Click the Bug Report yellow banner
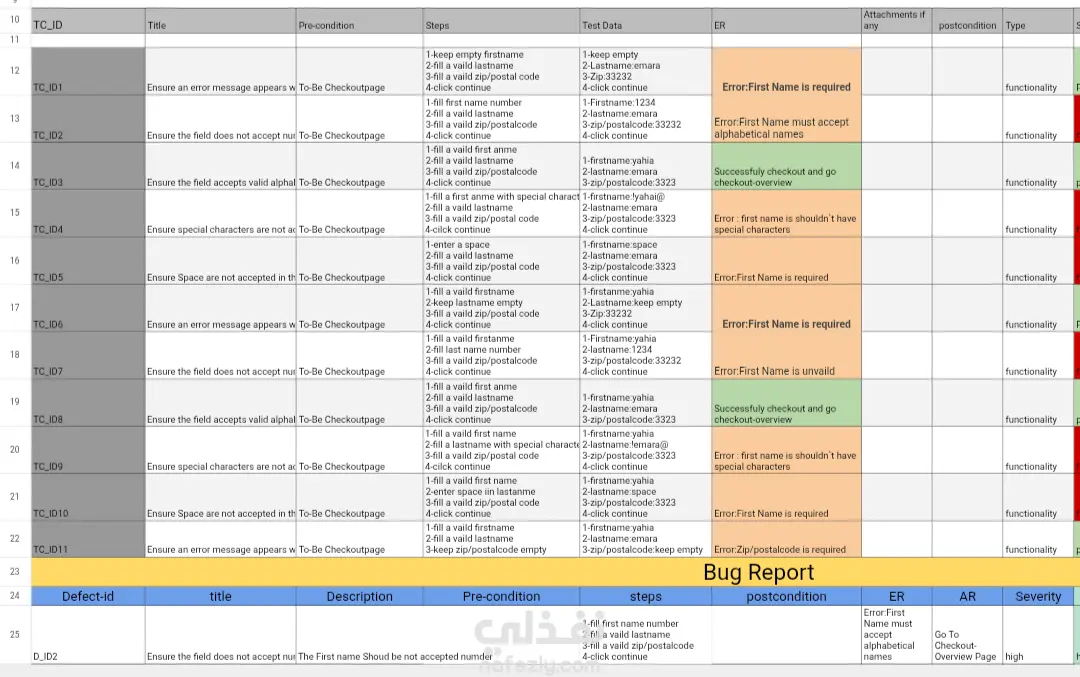Screen dimensions: 1080x677 click(x=555, y=572)
